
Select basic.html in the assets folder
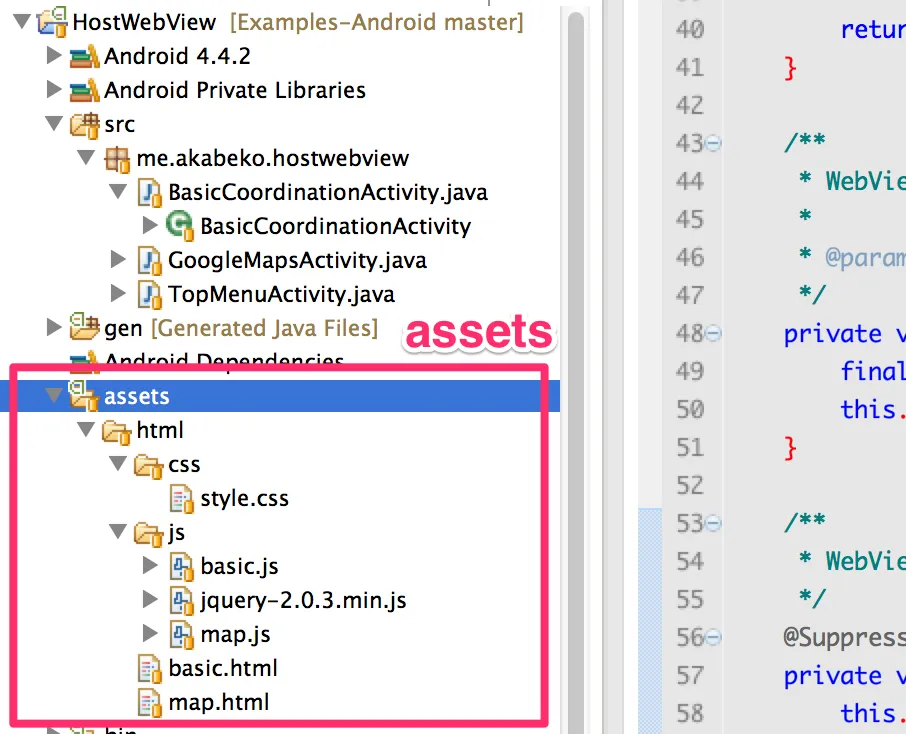point(222,668)
